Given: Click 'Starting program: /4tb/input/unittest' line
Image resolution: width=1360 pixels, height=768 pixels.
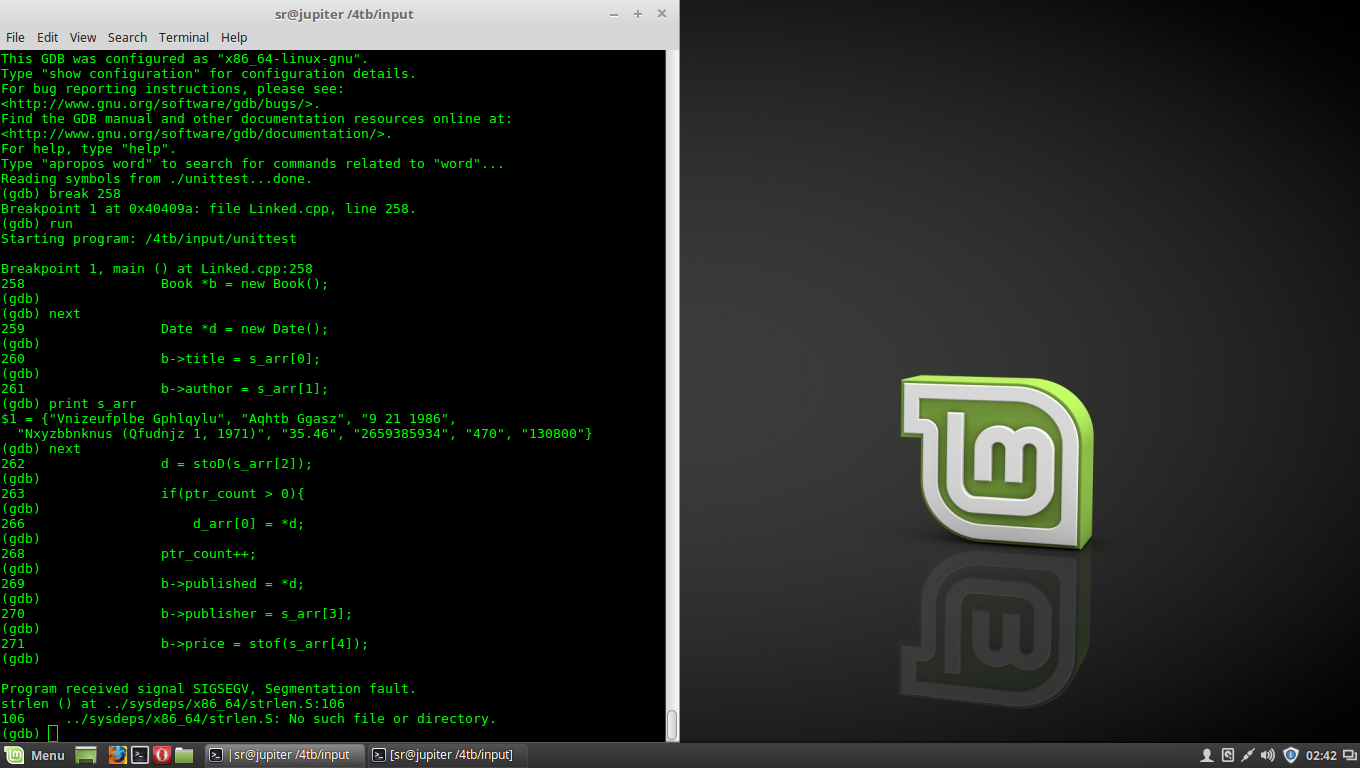Looking at the screenshot, I should pos(148,239).
